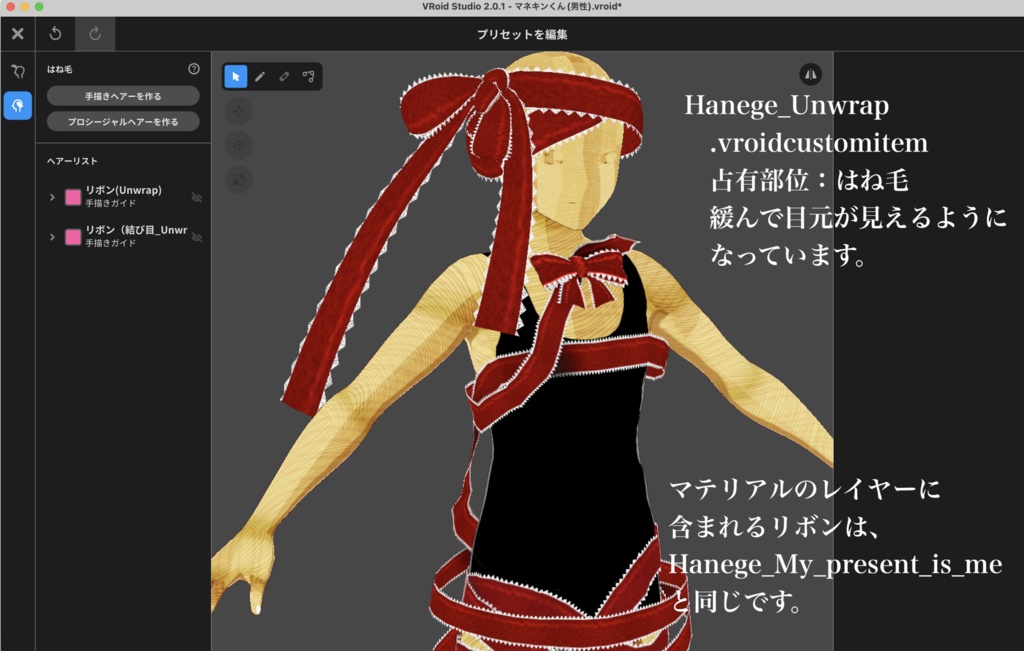1024x651 pixels.
Task: Open the はね毛 help question mark
Action: (193, 69)
